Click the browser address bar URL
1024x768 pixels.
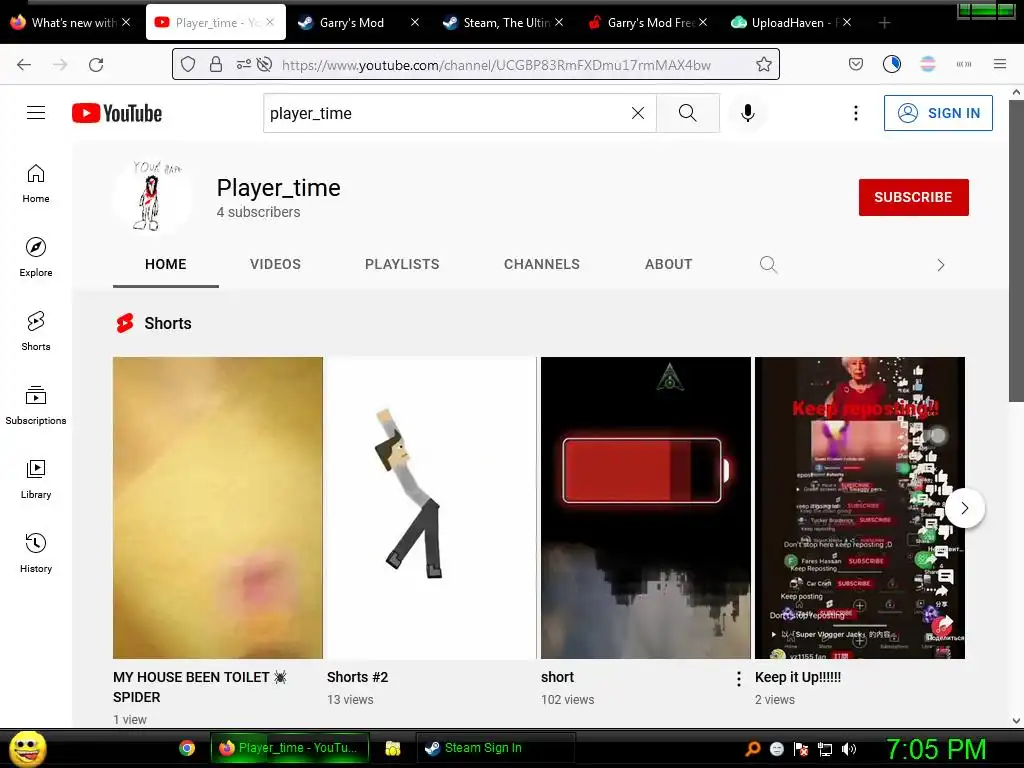pos(496,65)
